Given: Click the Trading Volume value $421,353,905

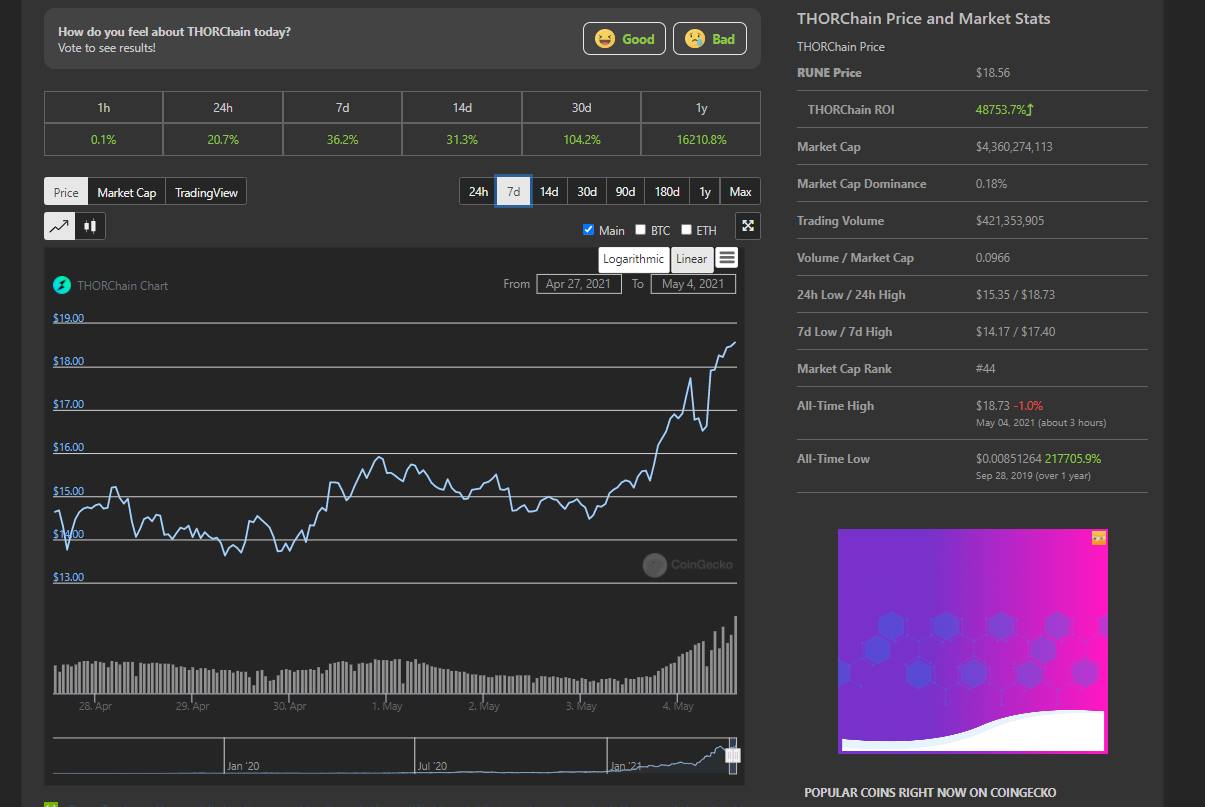Looking at the screenshot, I should tap(1010, 221).
